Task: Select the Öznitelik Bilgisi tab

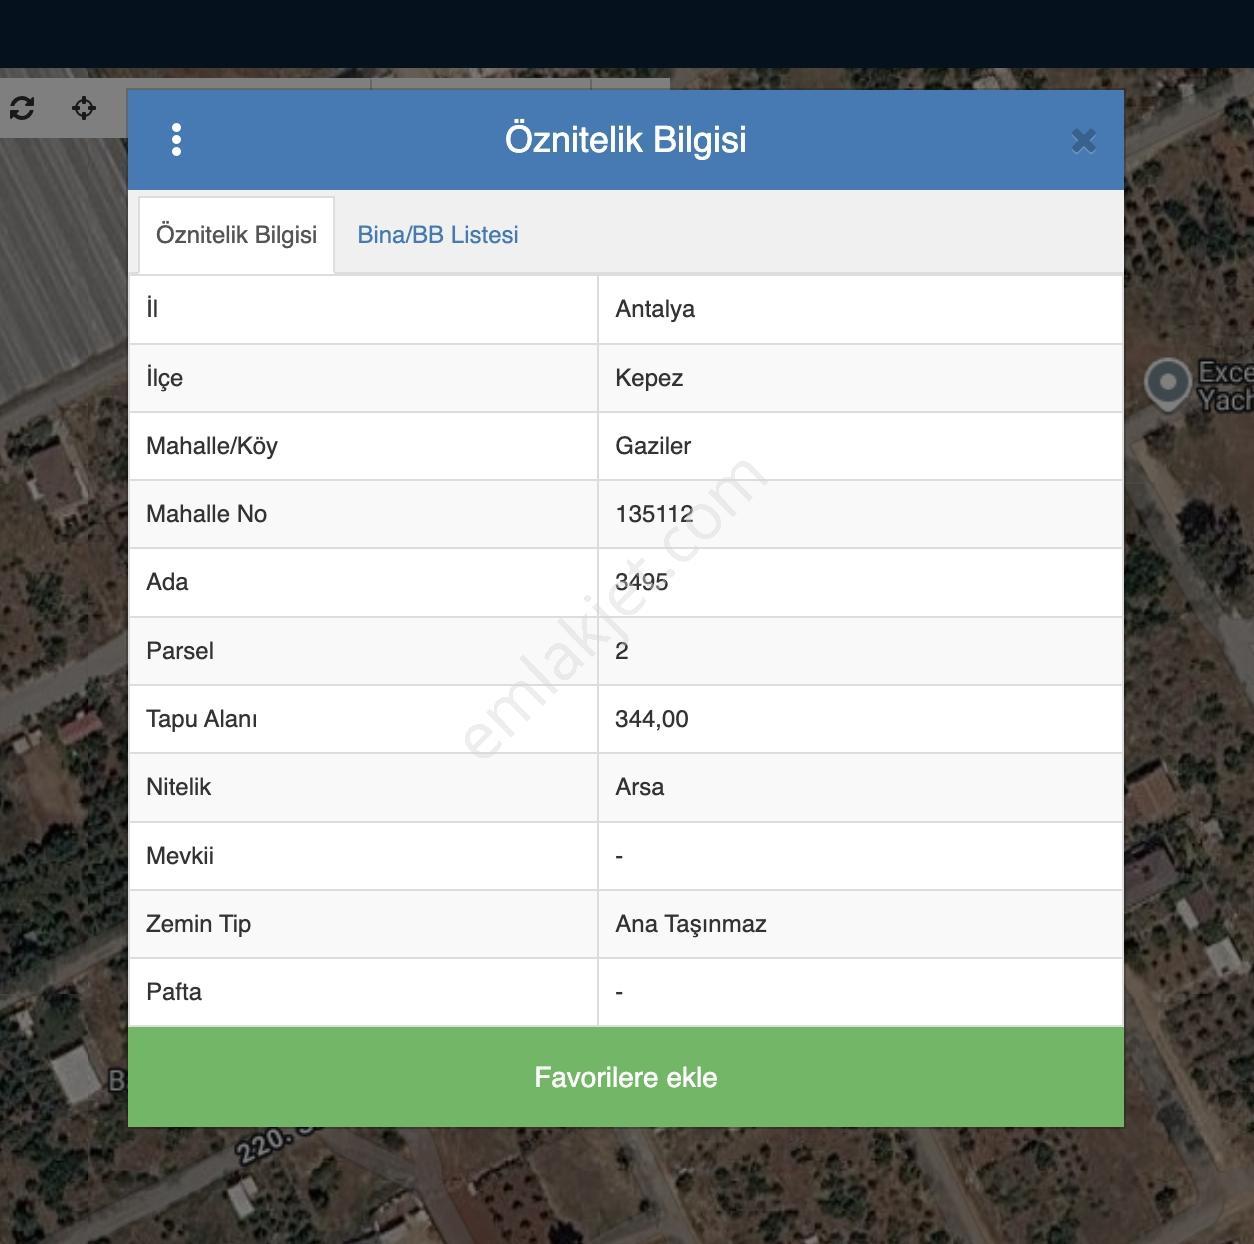Action: coord(236,235)
